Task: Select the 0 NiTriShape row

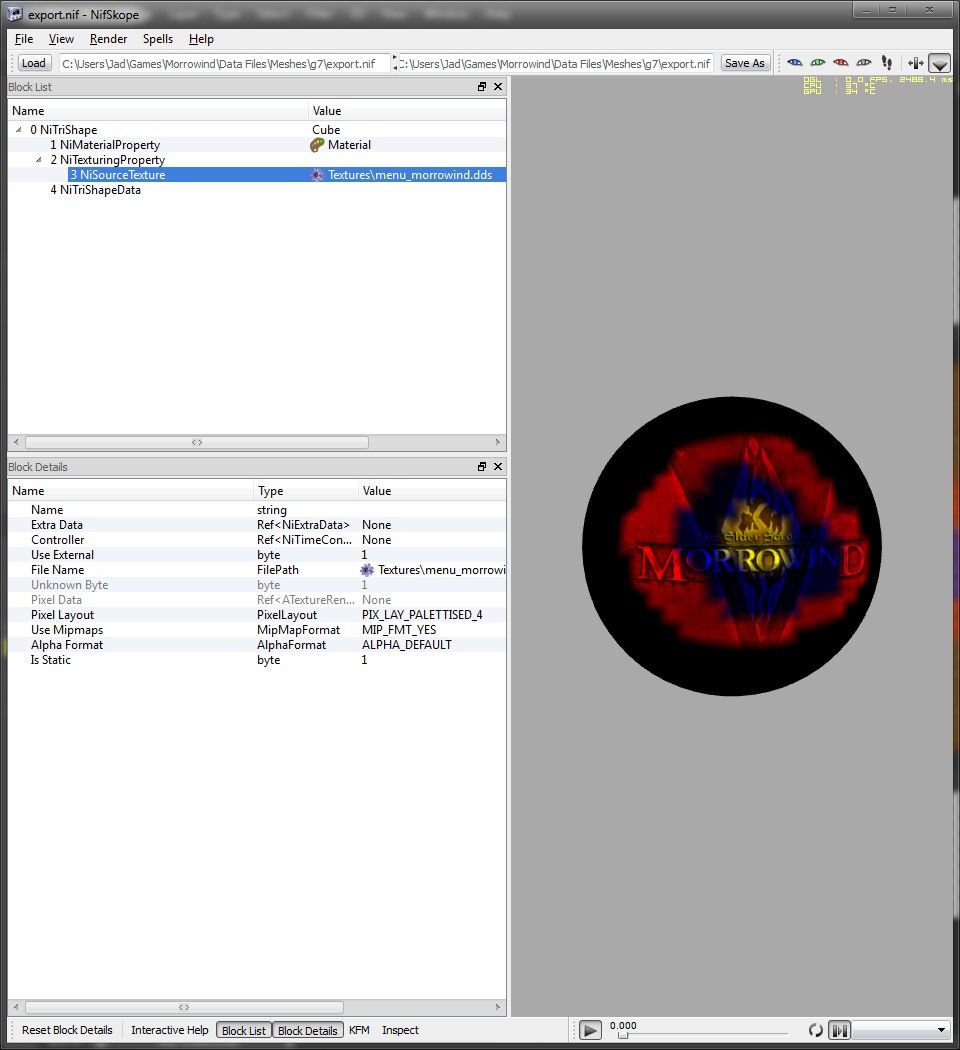Action: [x=257, y=130]
